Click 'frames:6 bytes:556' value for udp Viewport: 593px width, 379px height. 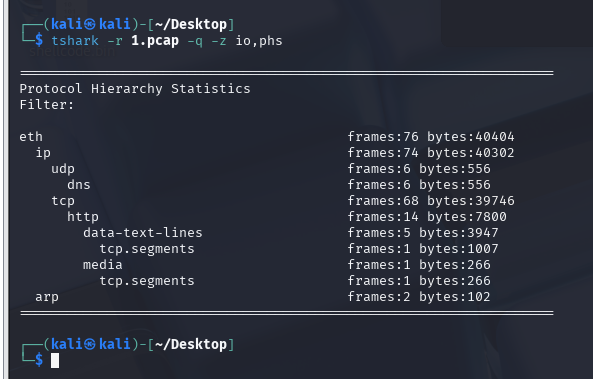419,169
